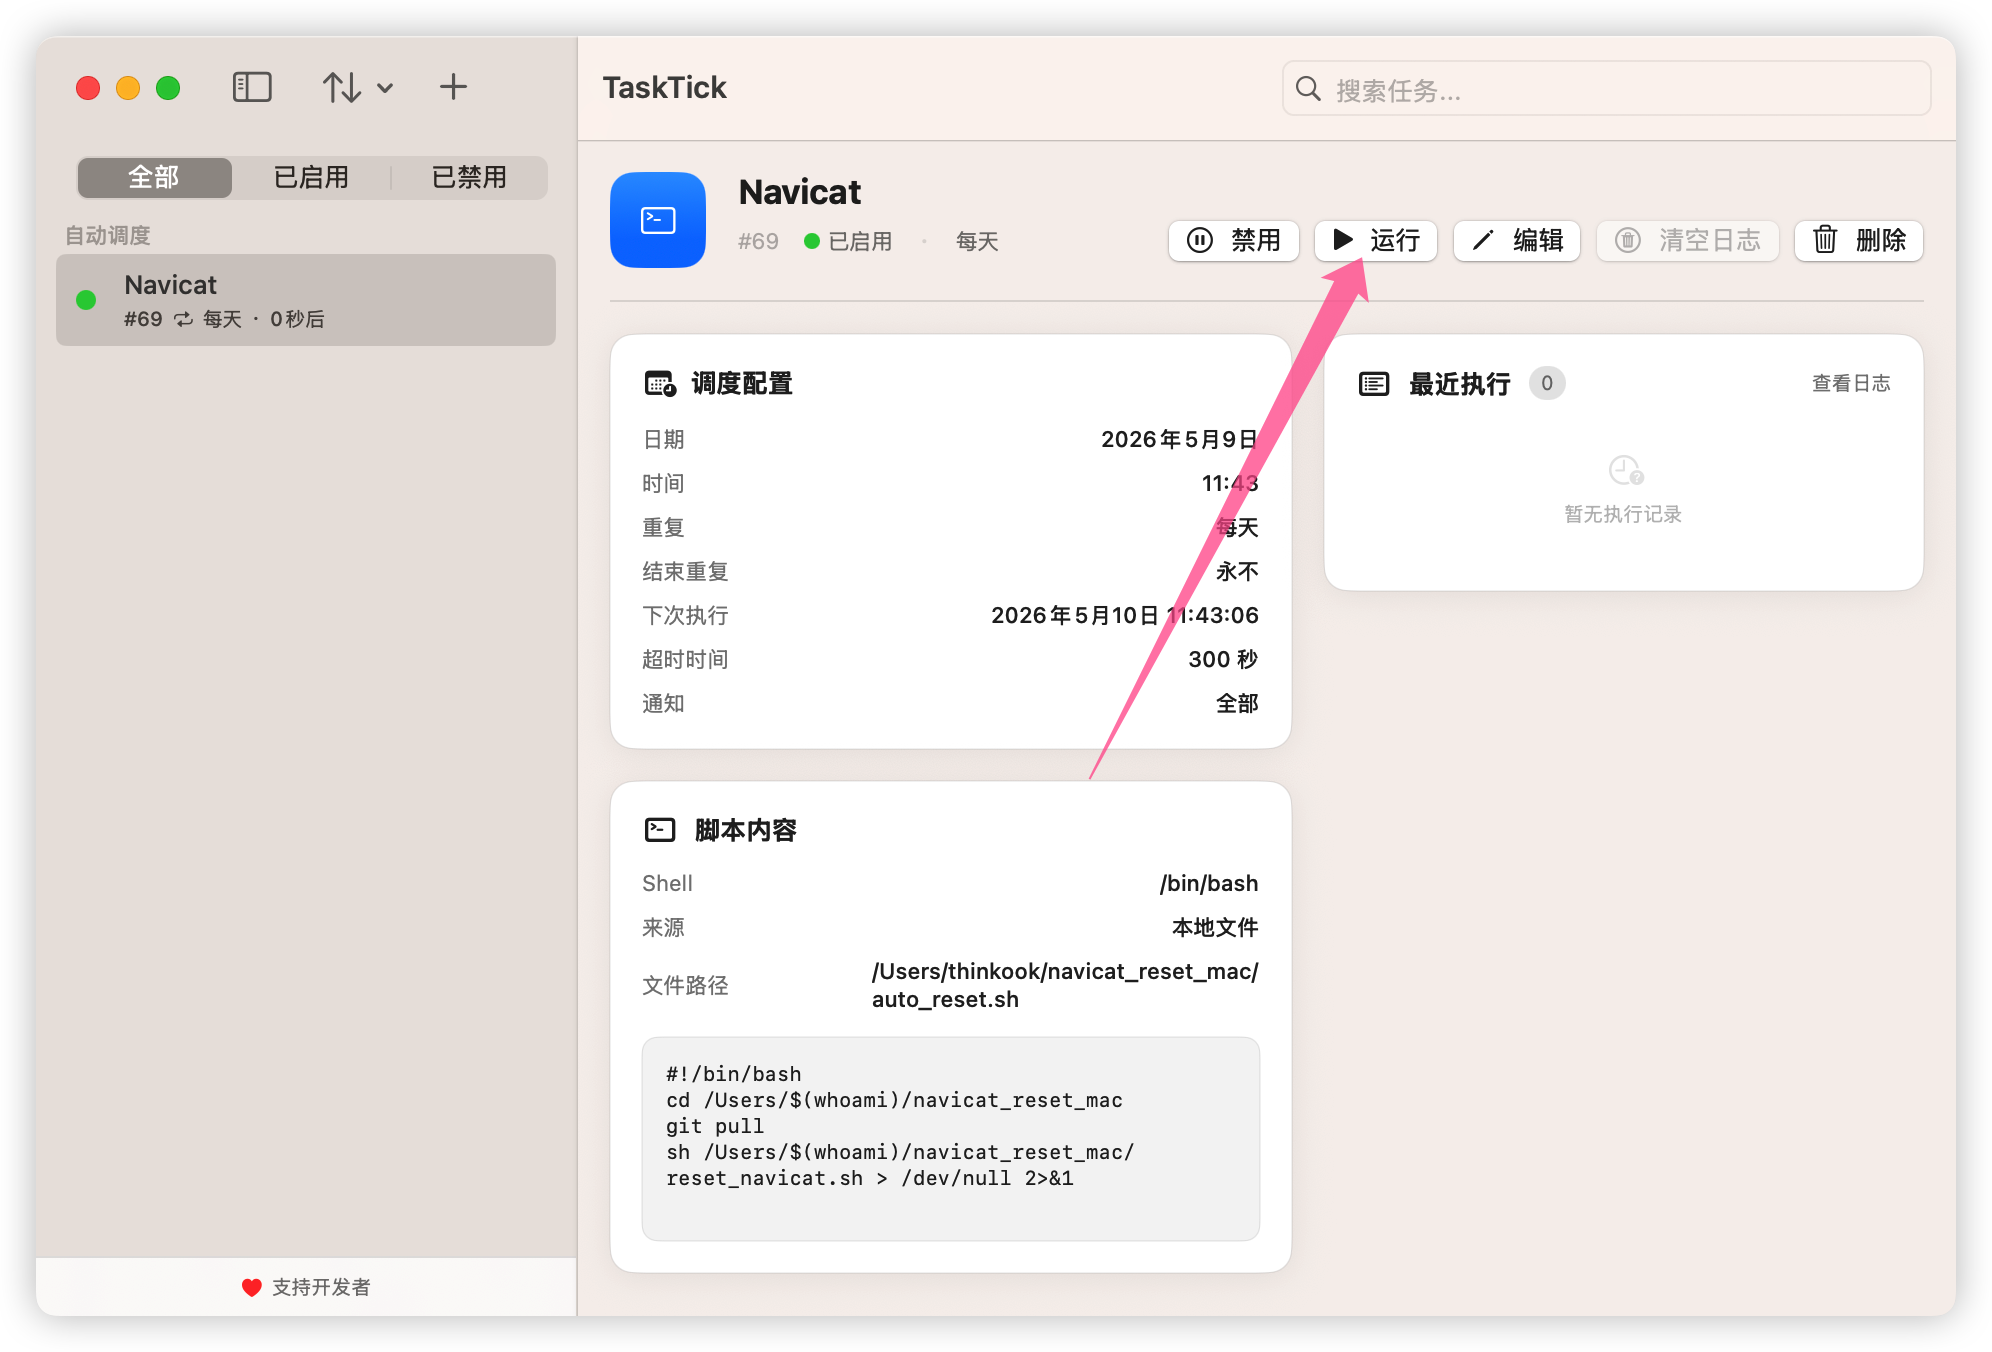Click the 超时时间 value 300 秒
The height and width of the screenshot is (1352, 1992).
1223,659
